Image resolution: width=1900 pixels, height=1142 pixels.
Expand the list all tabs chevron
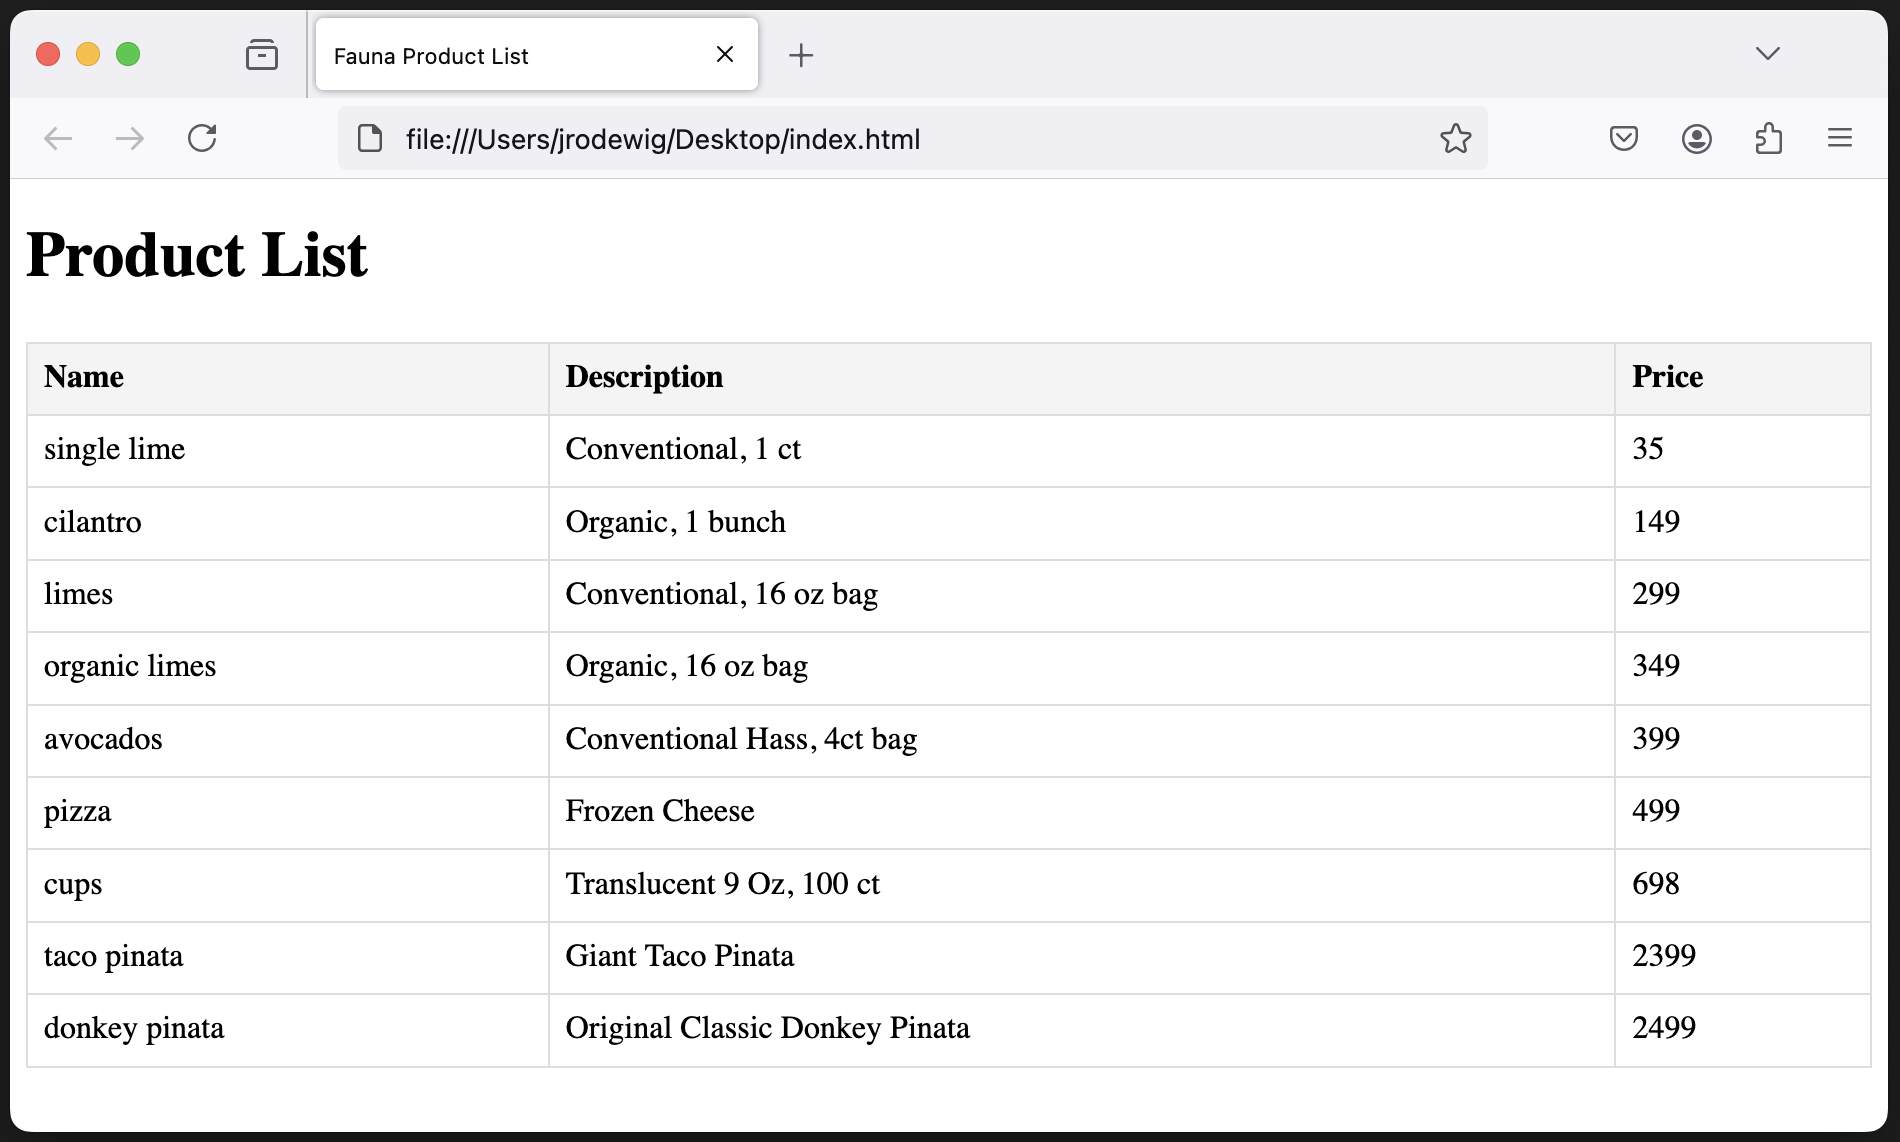[1768, 54]
